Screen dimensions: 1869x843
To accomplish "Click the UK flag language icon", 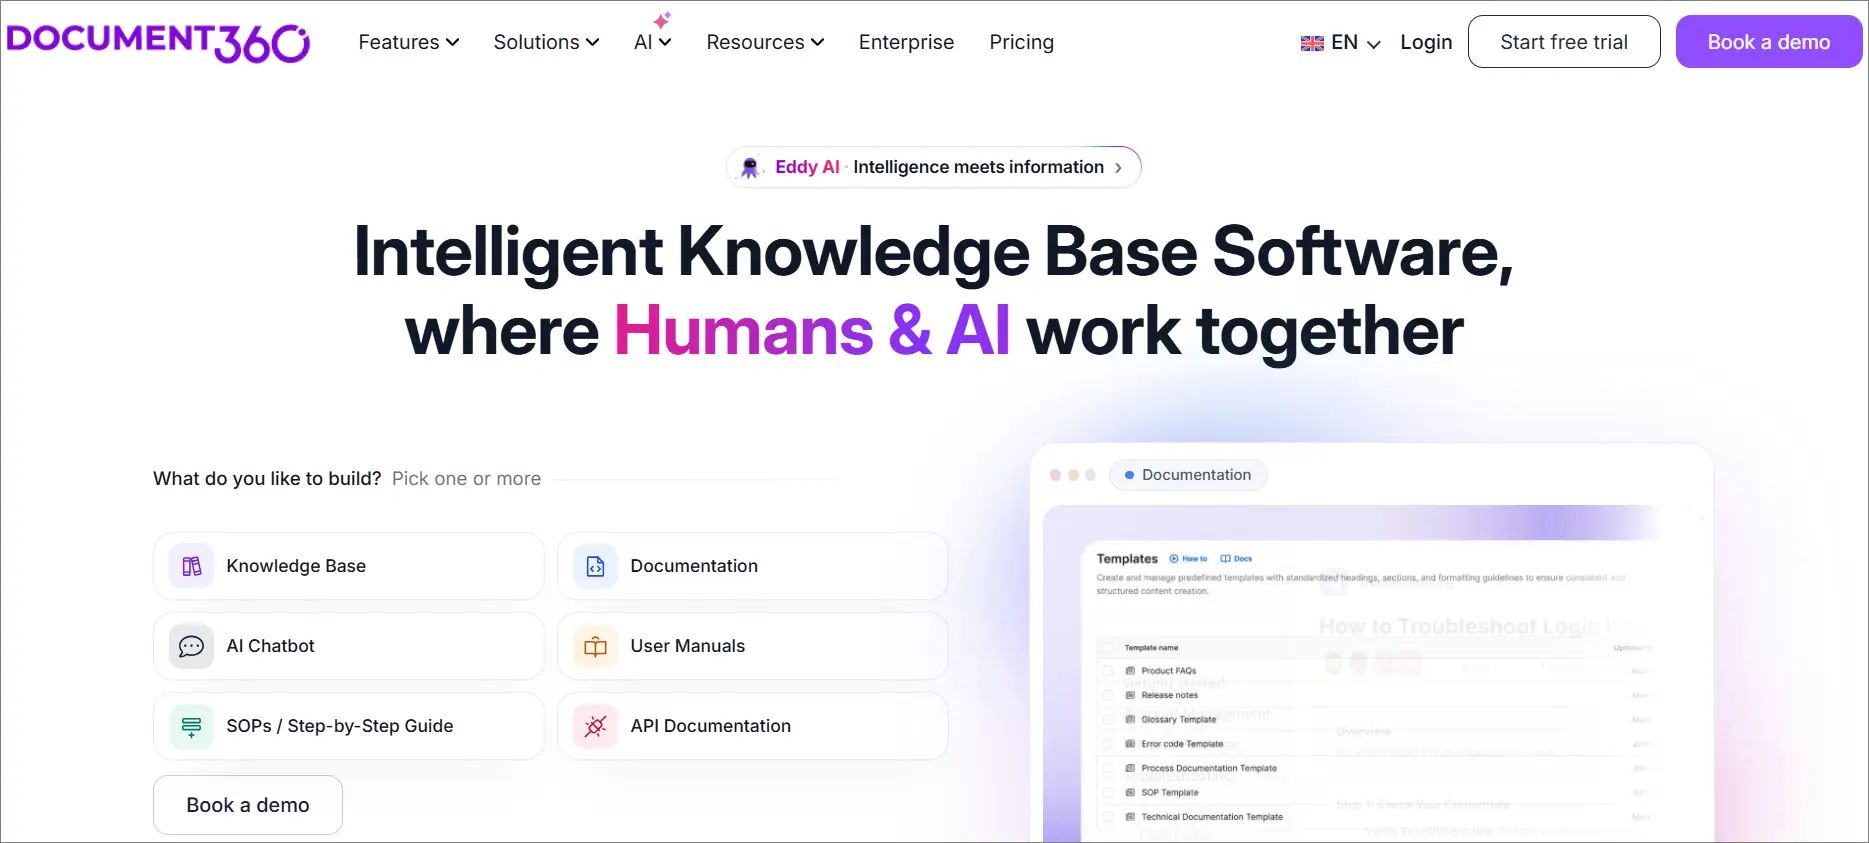I will 1312,43.
